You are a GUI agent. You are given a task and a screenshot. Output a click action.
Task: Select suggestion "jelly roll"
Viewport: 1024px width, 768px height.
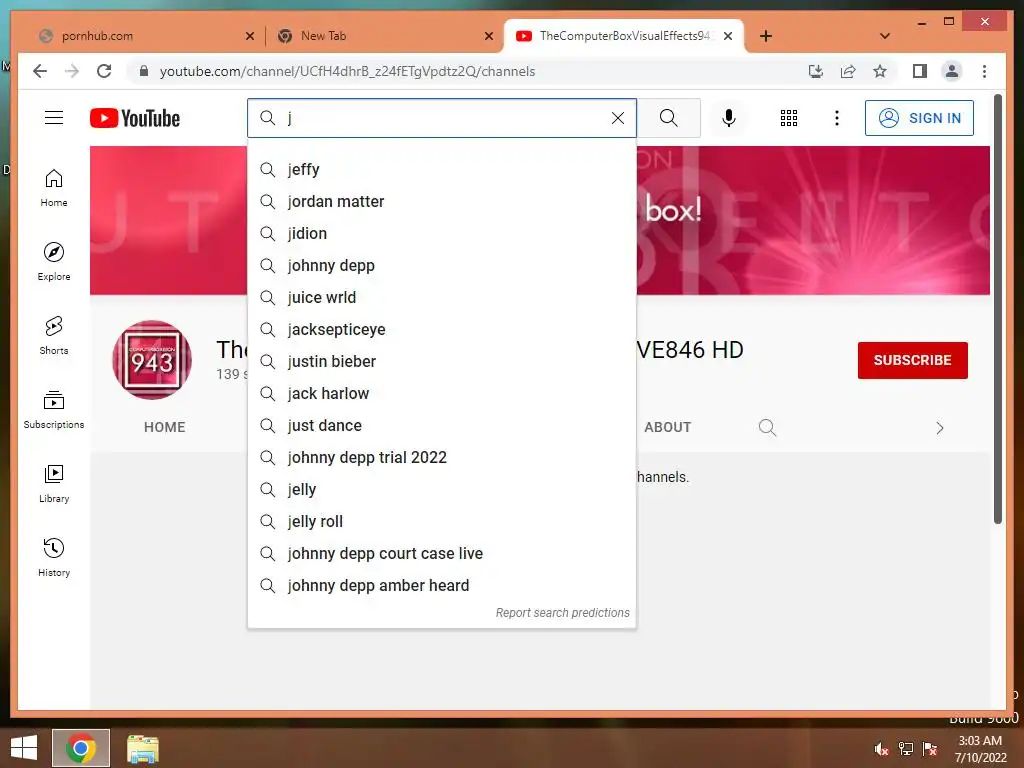coord(441,522)
